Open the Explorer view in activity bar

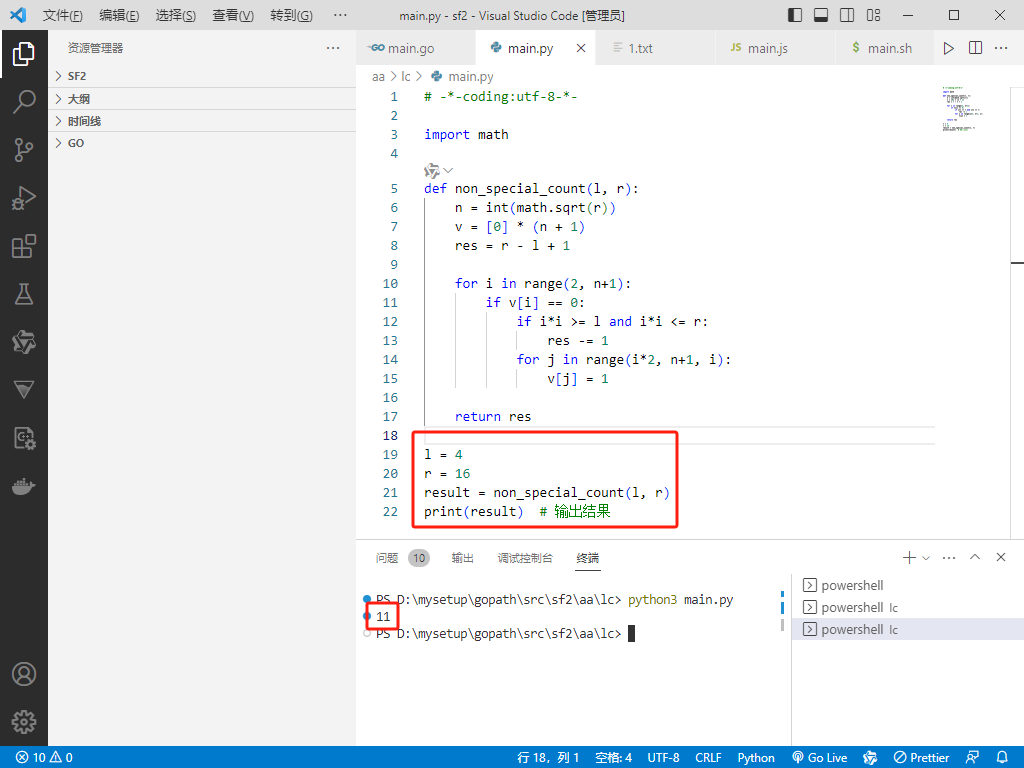[24, 54]
